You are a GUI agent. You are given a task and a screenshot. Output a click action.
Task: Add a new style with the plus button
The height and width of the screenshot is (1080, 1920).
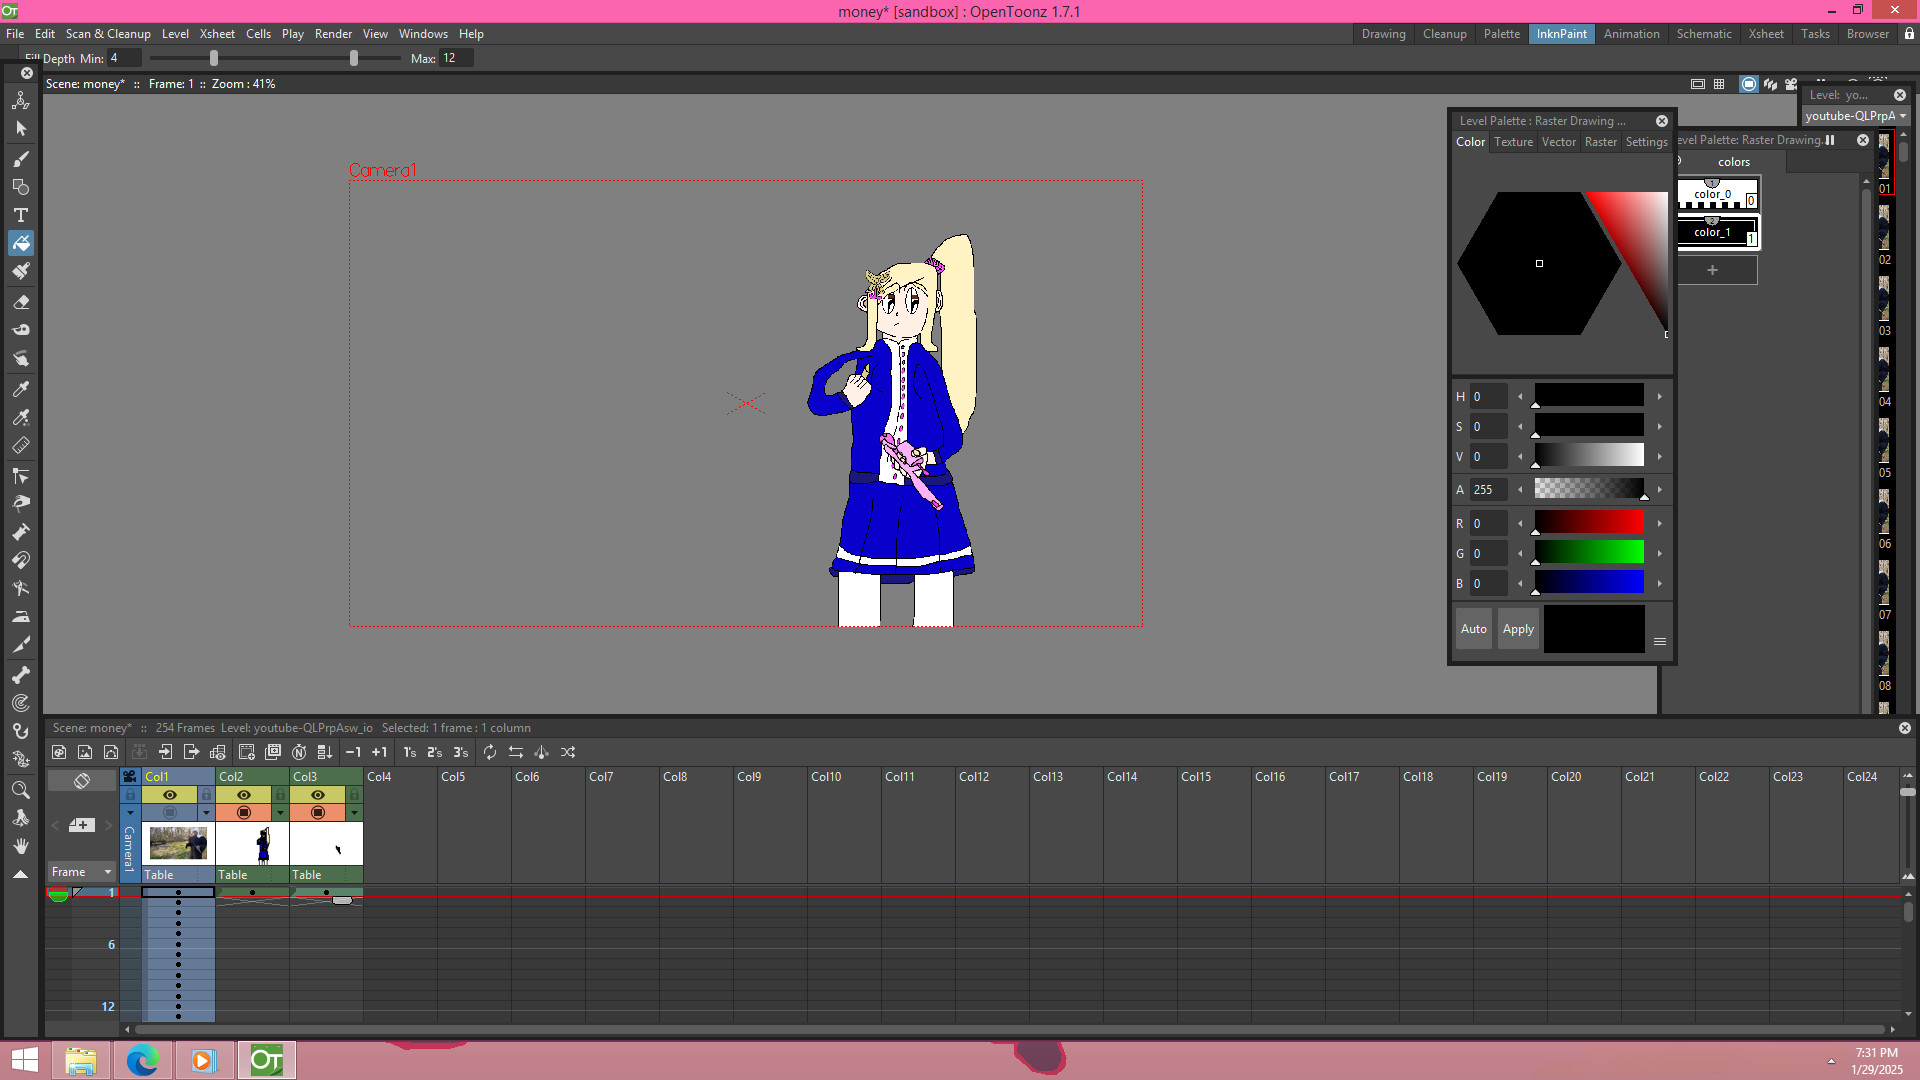coord(1713,270)
